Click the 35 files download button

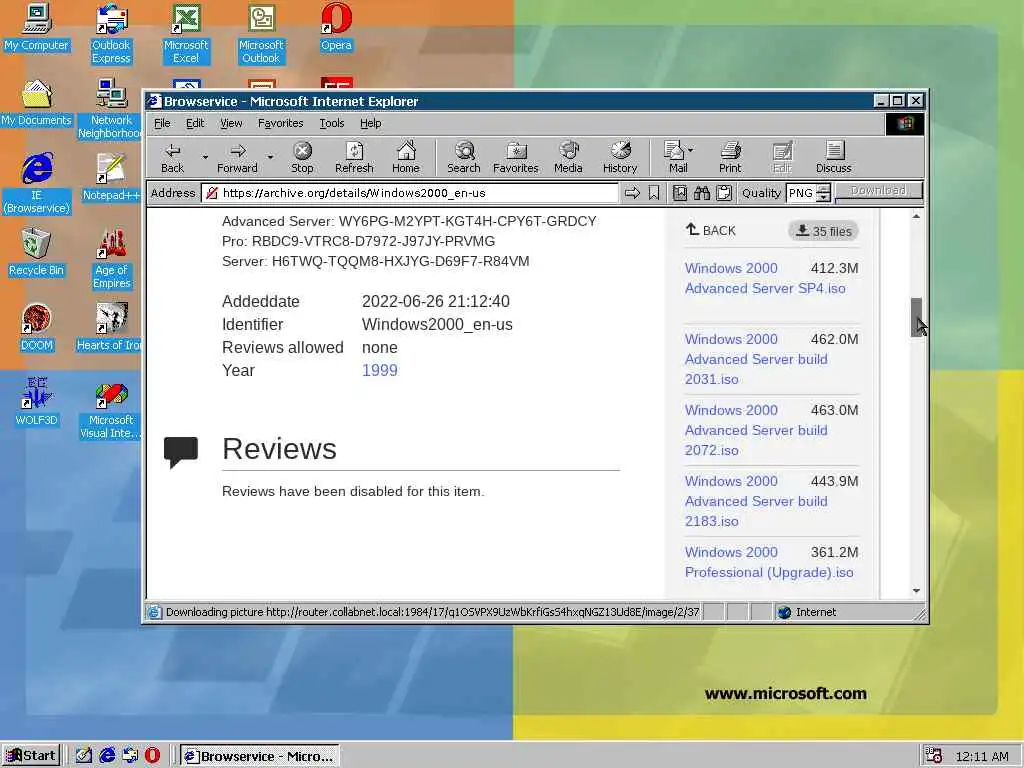pyautogui.click(x=823, y=231)
